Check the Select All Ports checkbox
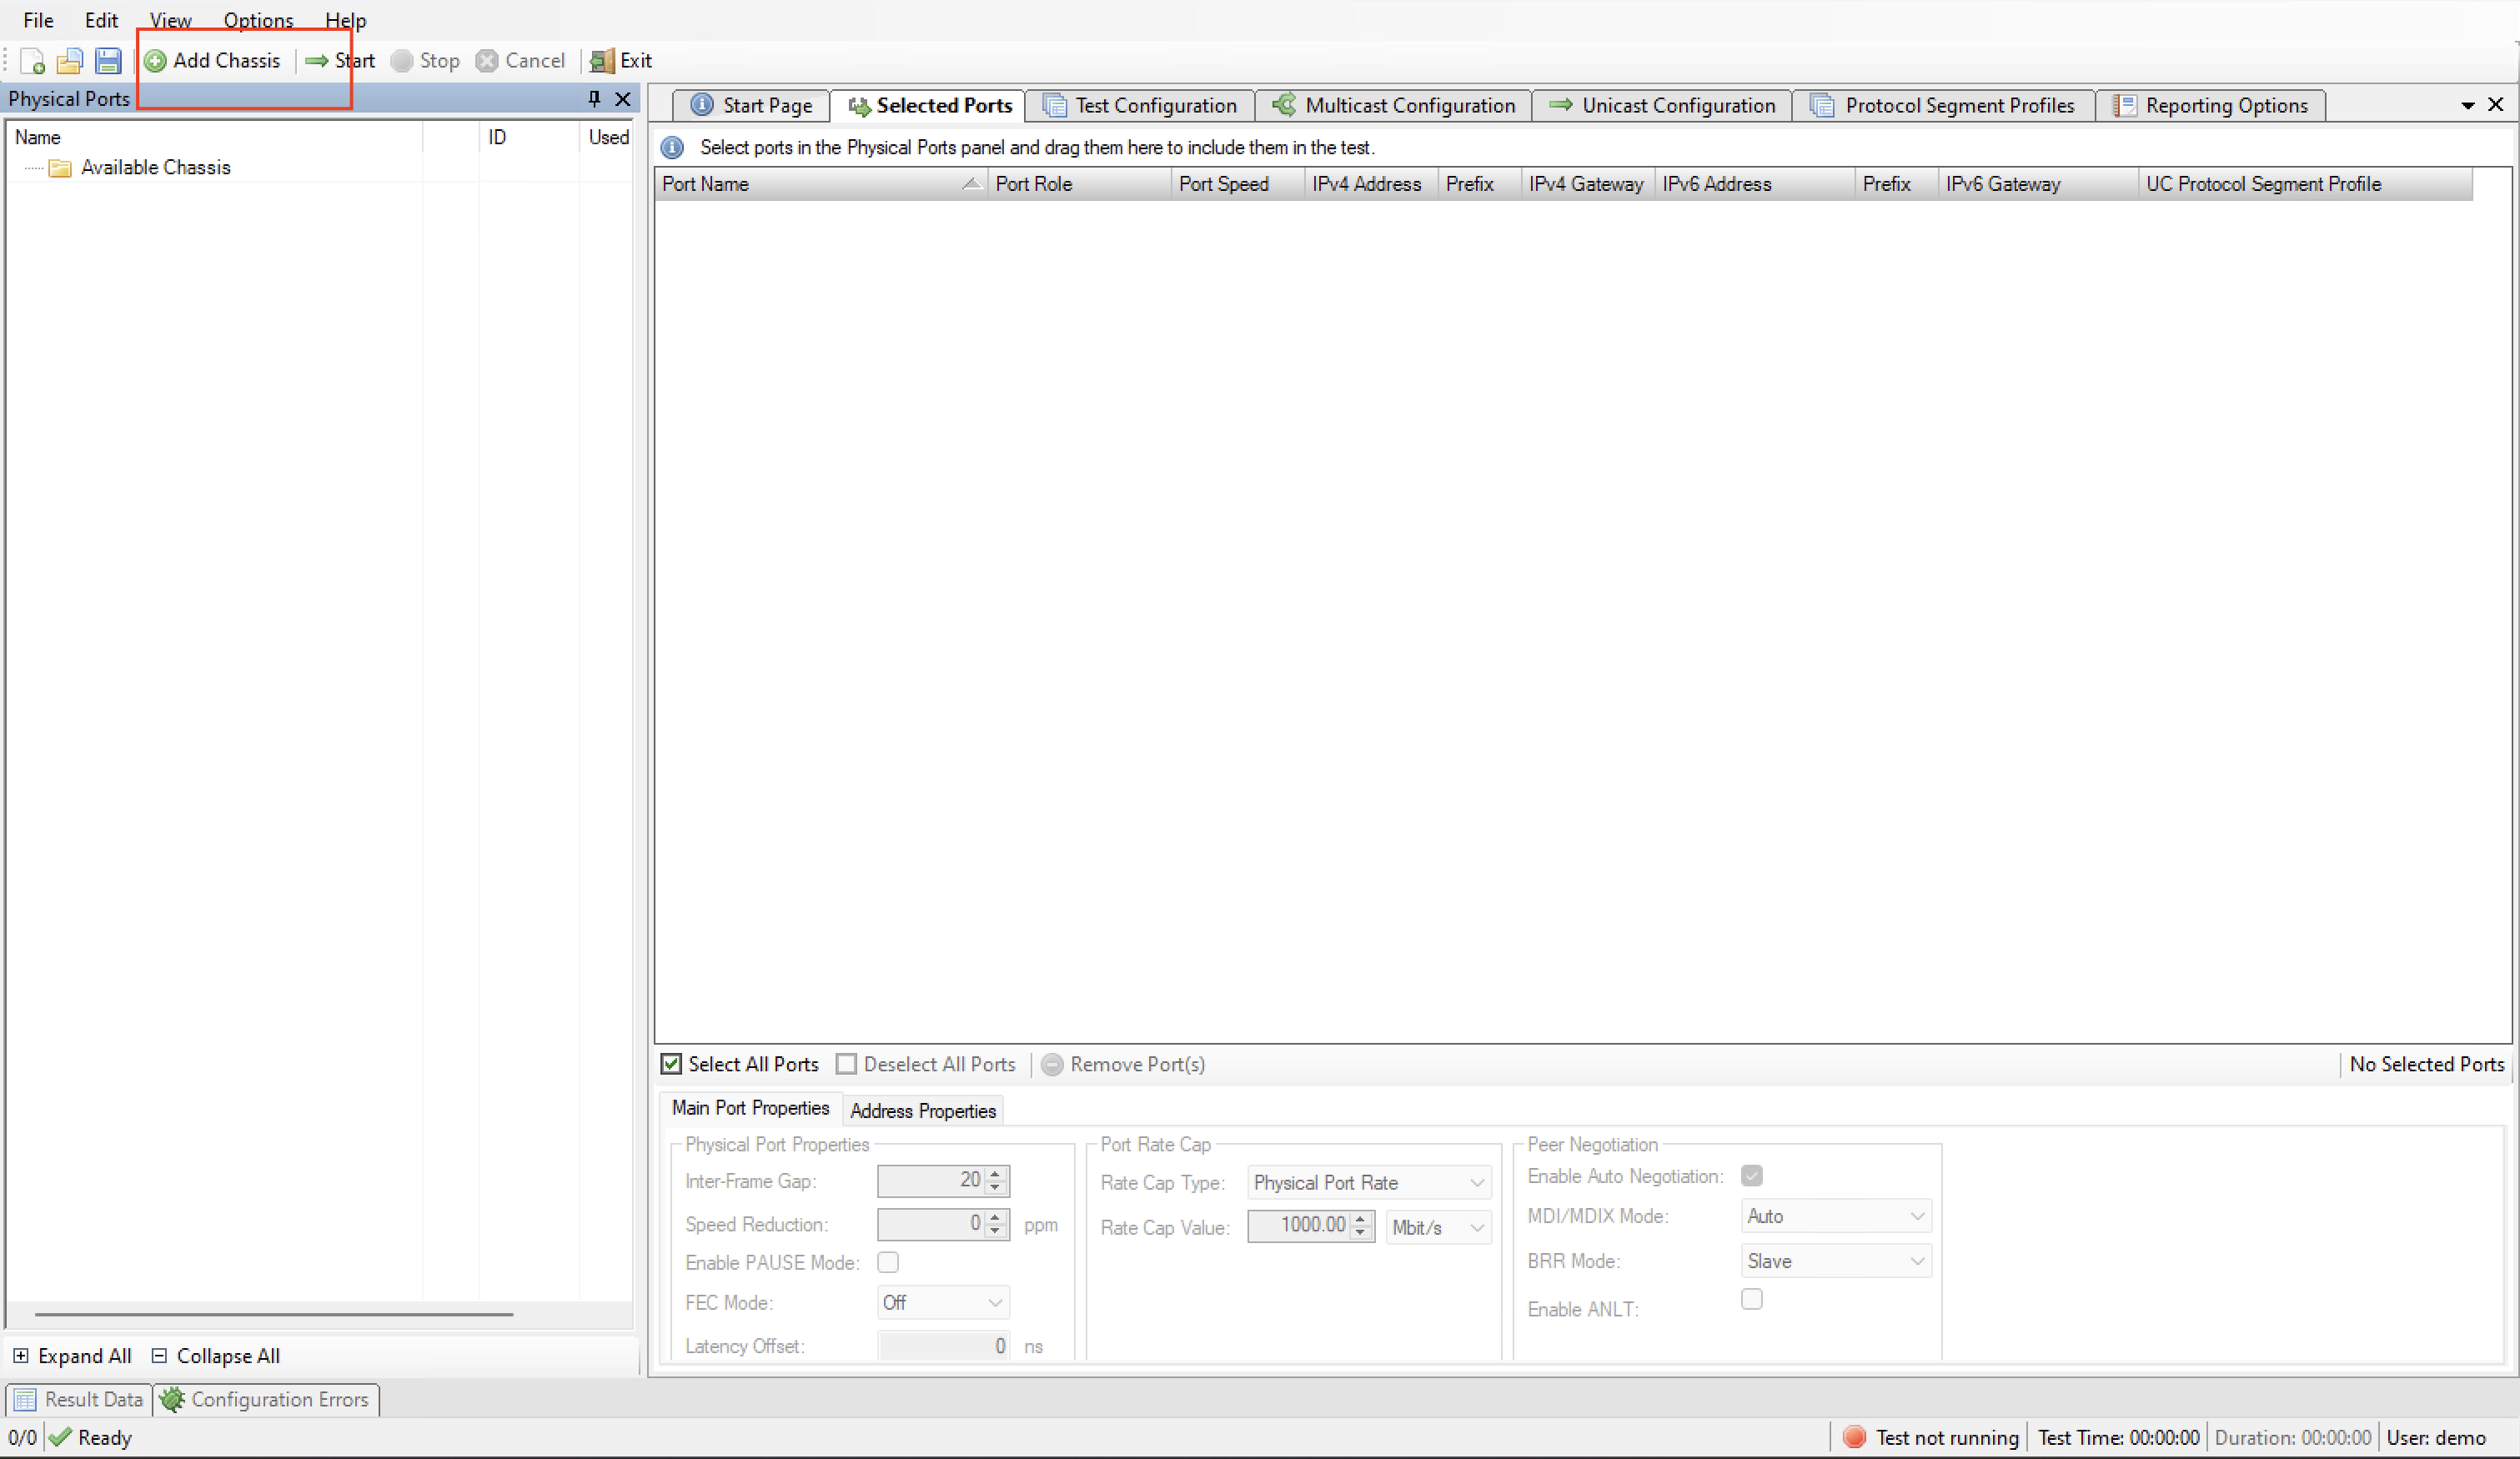The image size is (2520, 1459). [672, 1064]
